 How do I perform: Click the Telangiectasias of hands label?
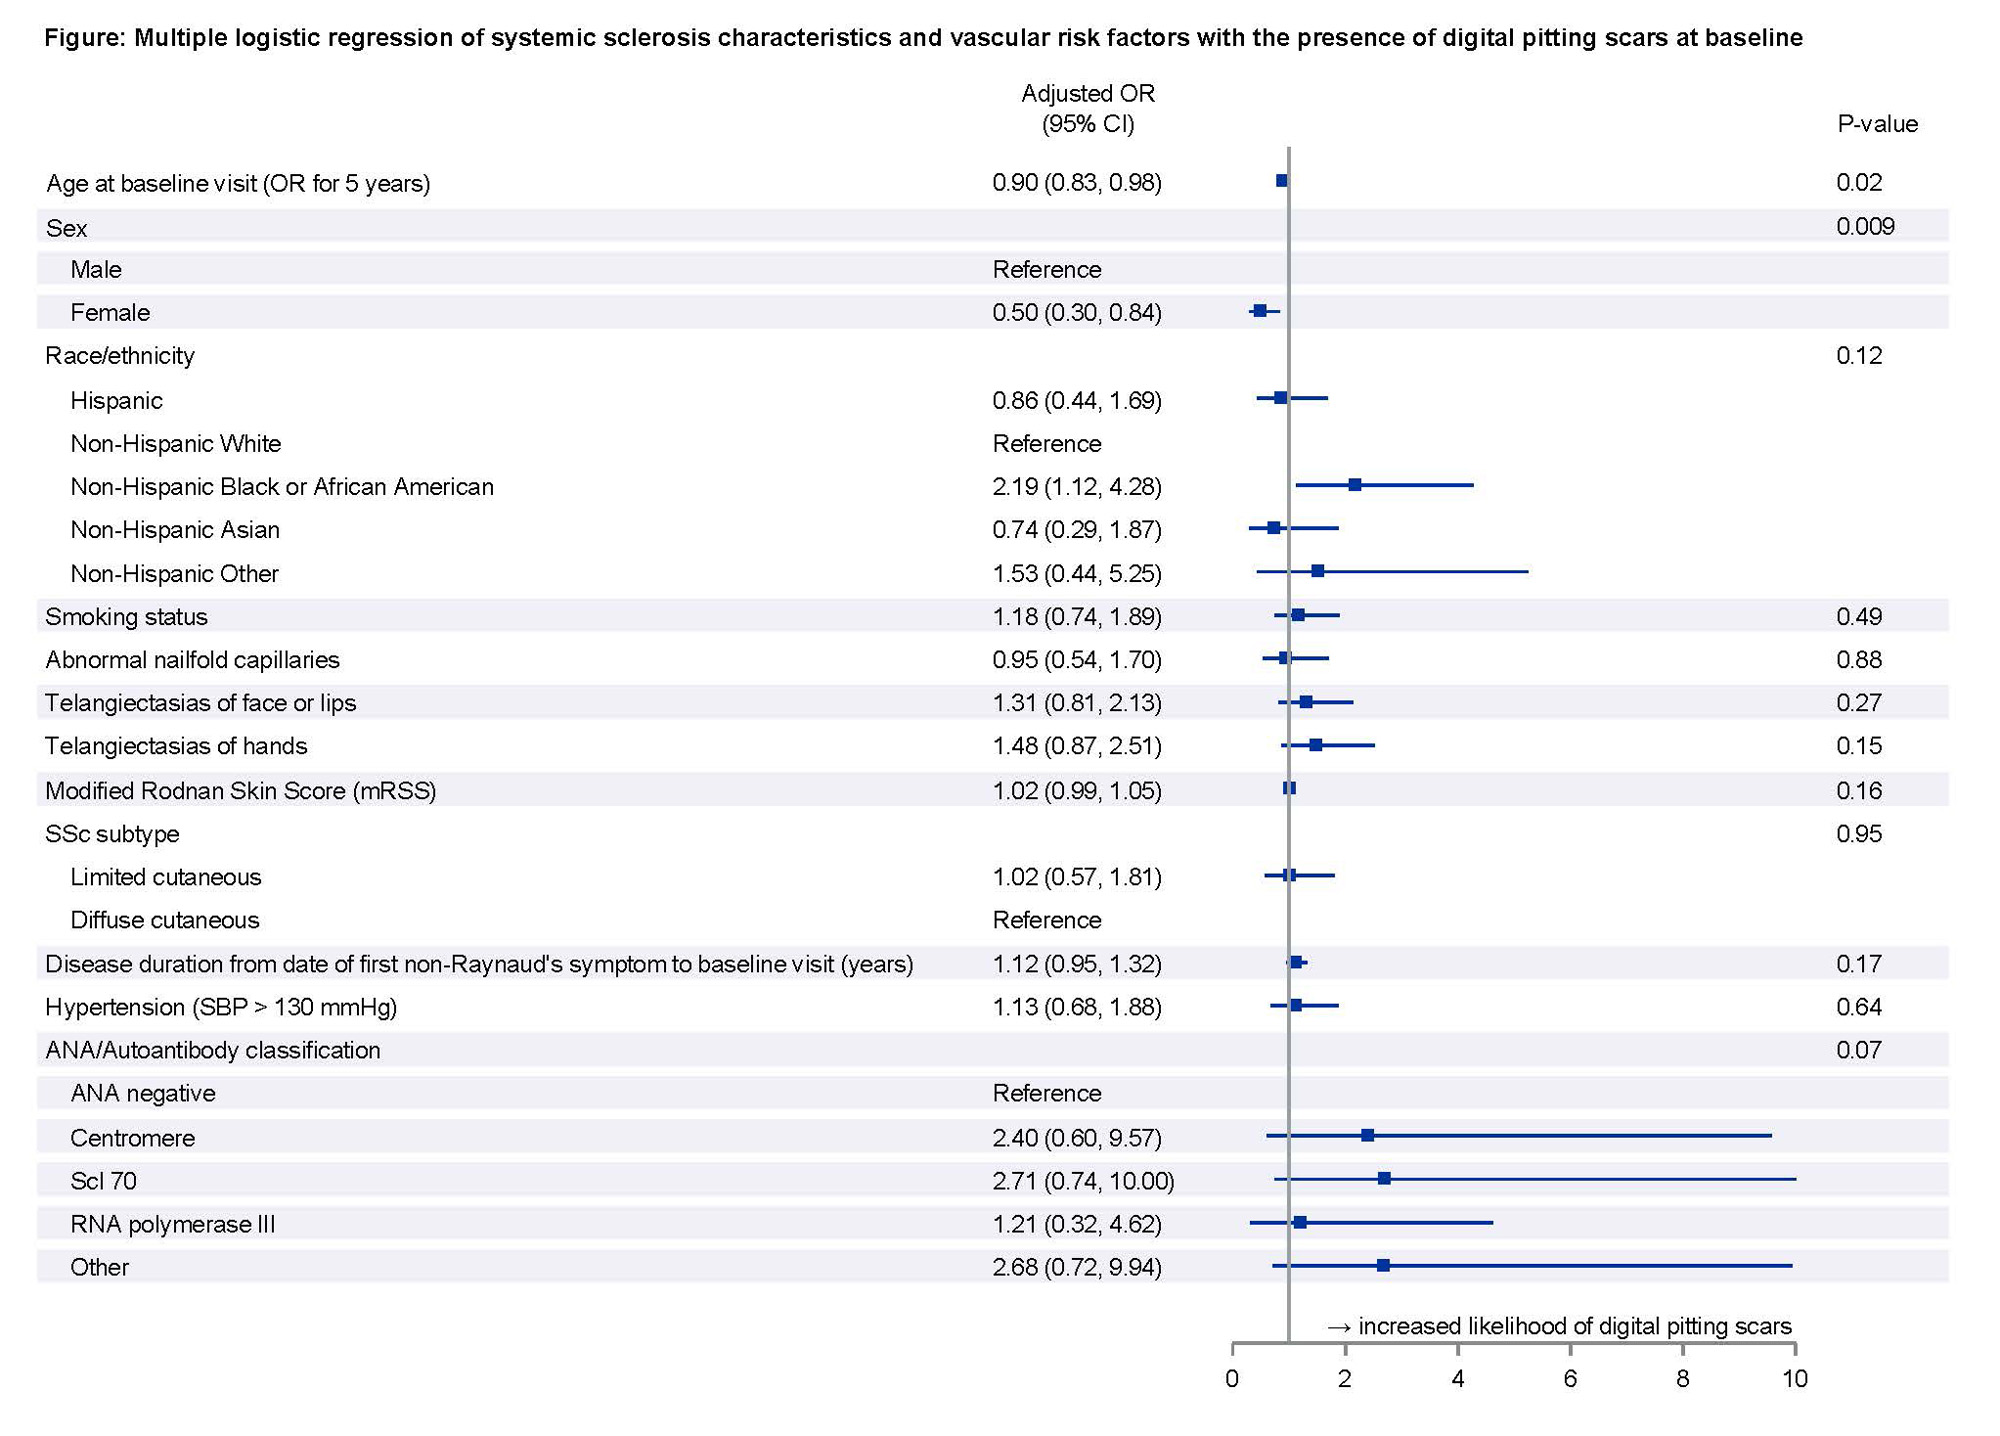click(x=176, y=746)
